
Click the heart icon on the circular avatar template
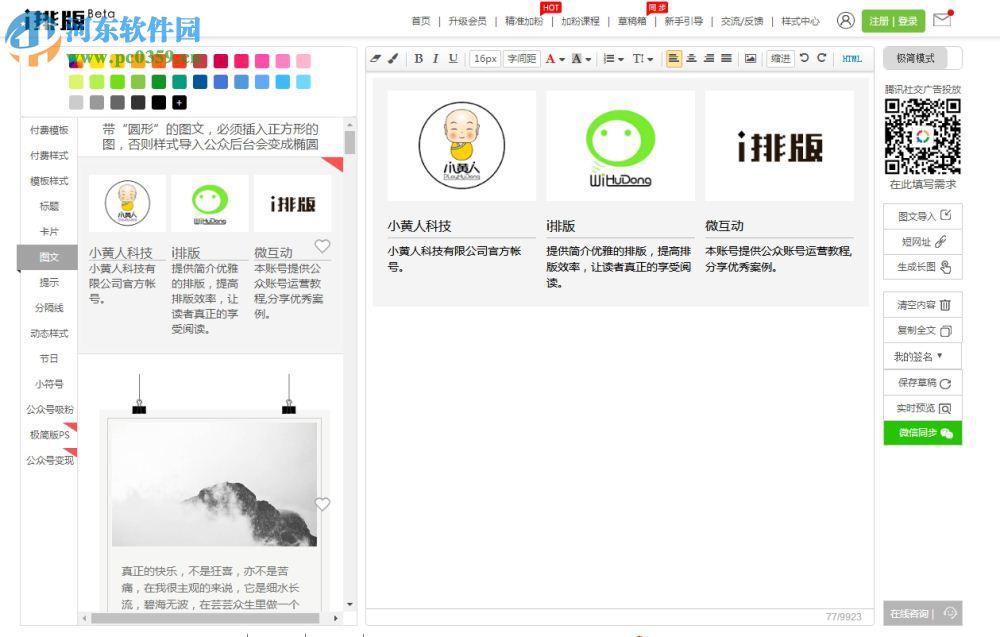coord(322,245)
